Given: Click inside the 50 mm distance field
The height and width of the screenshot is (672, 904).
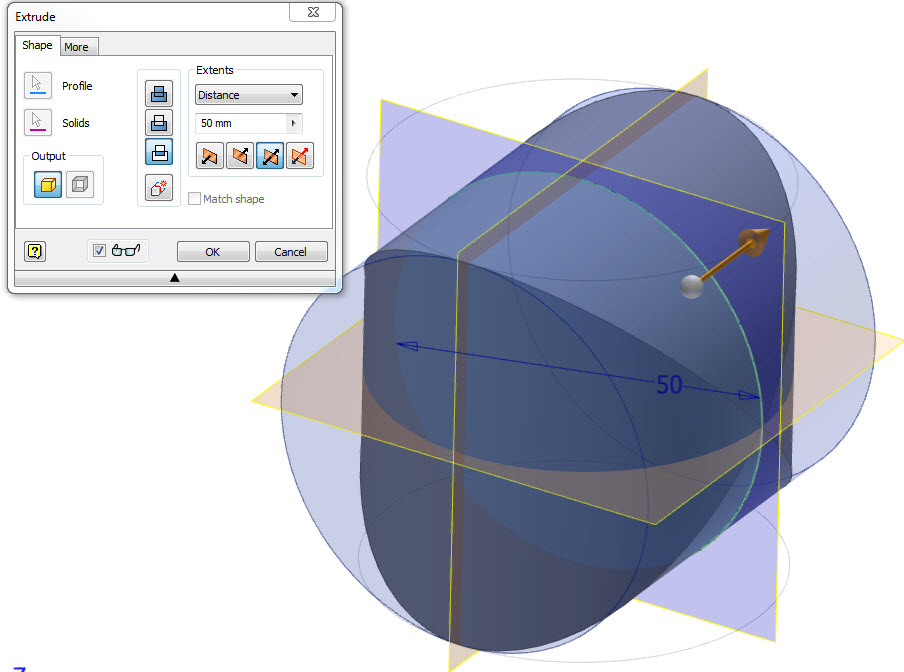Looking at the screenshot, I should (x=228, y=124).
